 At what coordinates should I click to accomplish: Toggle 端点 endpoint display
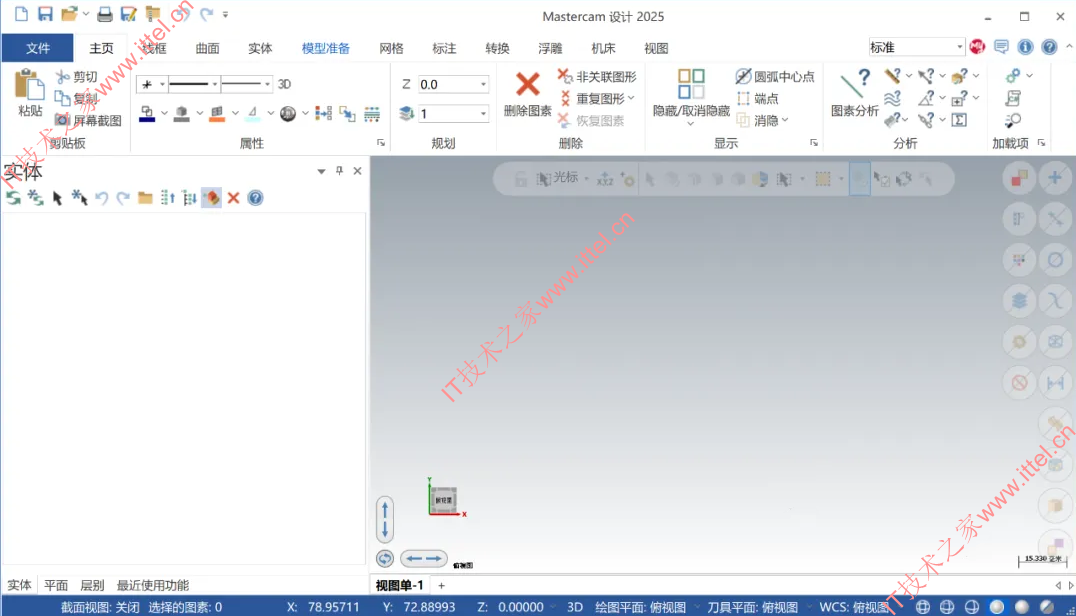pyautogui.click(x=758, y=98)
